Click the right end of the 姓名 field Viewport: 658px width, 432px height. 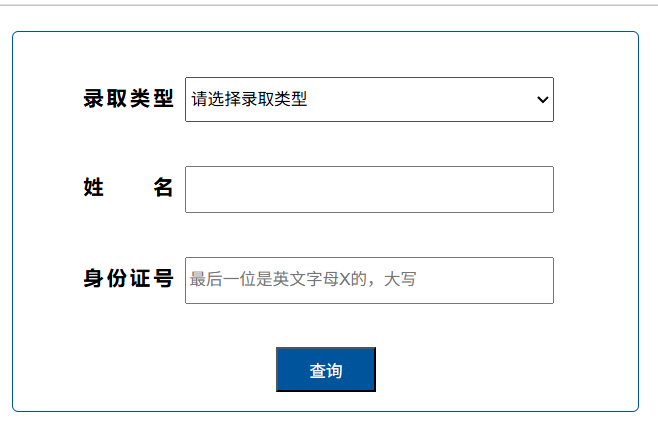tap(535, 189)
